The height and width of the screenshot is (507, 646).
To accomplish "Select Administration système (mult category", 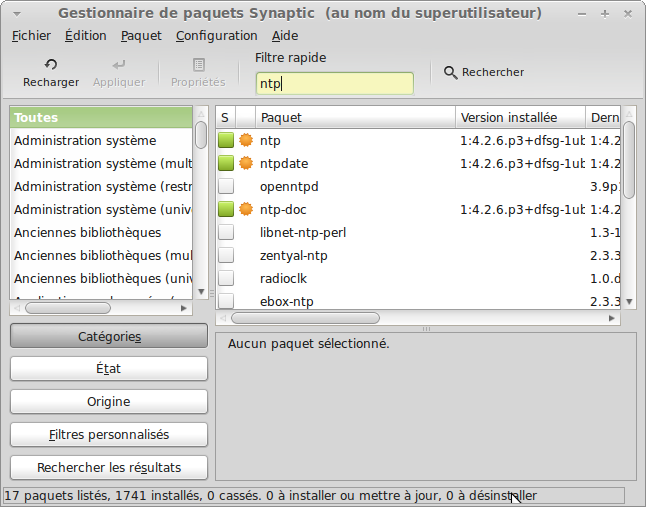I will click(101, 164).
